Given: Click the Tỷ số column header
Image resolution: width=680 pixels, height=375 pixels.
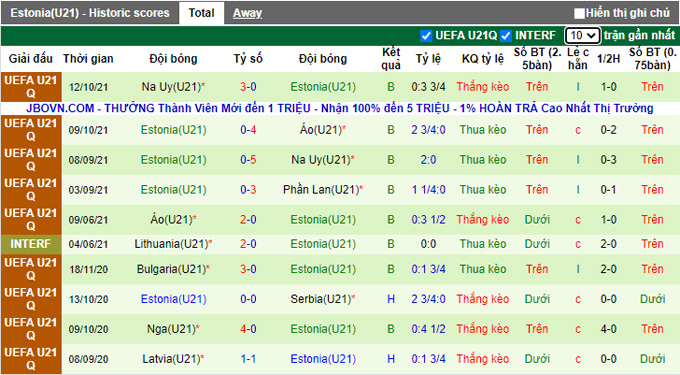Looking at the screenshot, I should (x=248, y=59).
